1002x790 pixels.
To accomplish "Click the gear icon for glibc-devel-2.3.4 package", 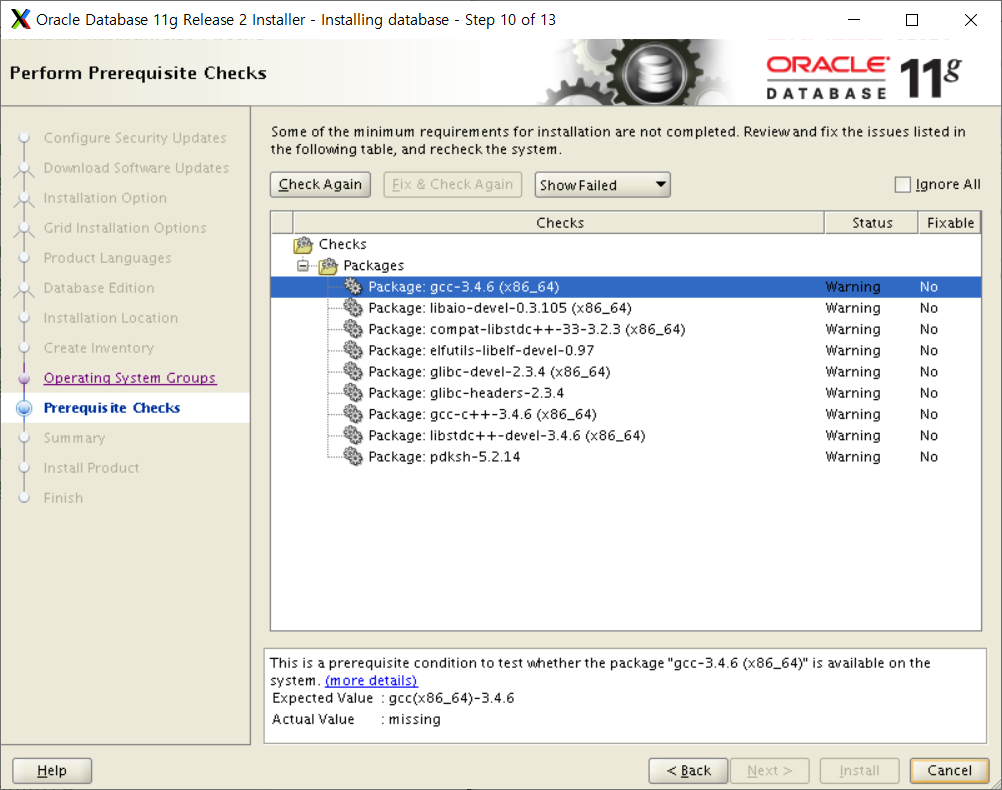I will pyautogui.click(x=353, y=371).
